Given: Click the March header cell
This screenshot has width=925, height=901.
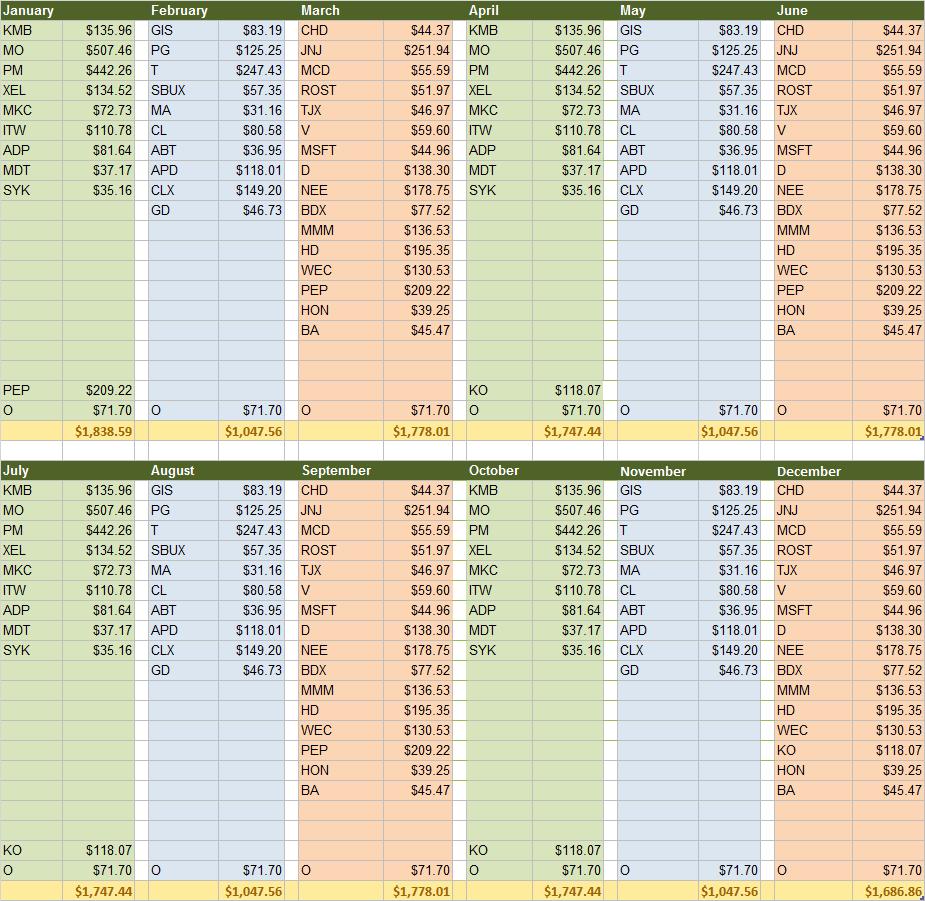Looking at the screenshot, I should click(x=320, y=10).
